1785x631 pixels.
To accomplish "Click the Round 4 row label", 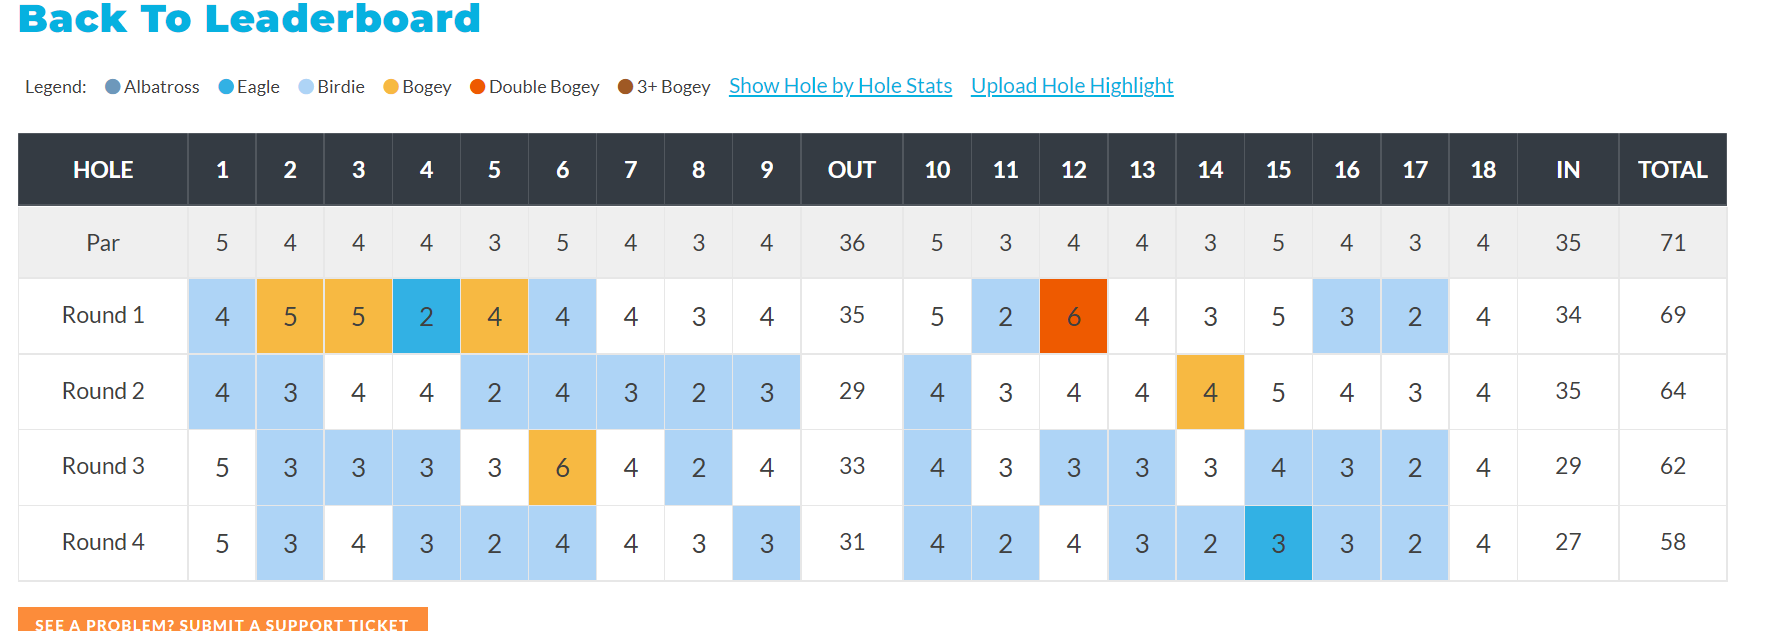I will pos(103,542).
